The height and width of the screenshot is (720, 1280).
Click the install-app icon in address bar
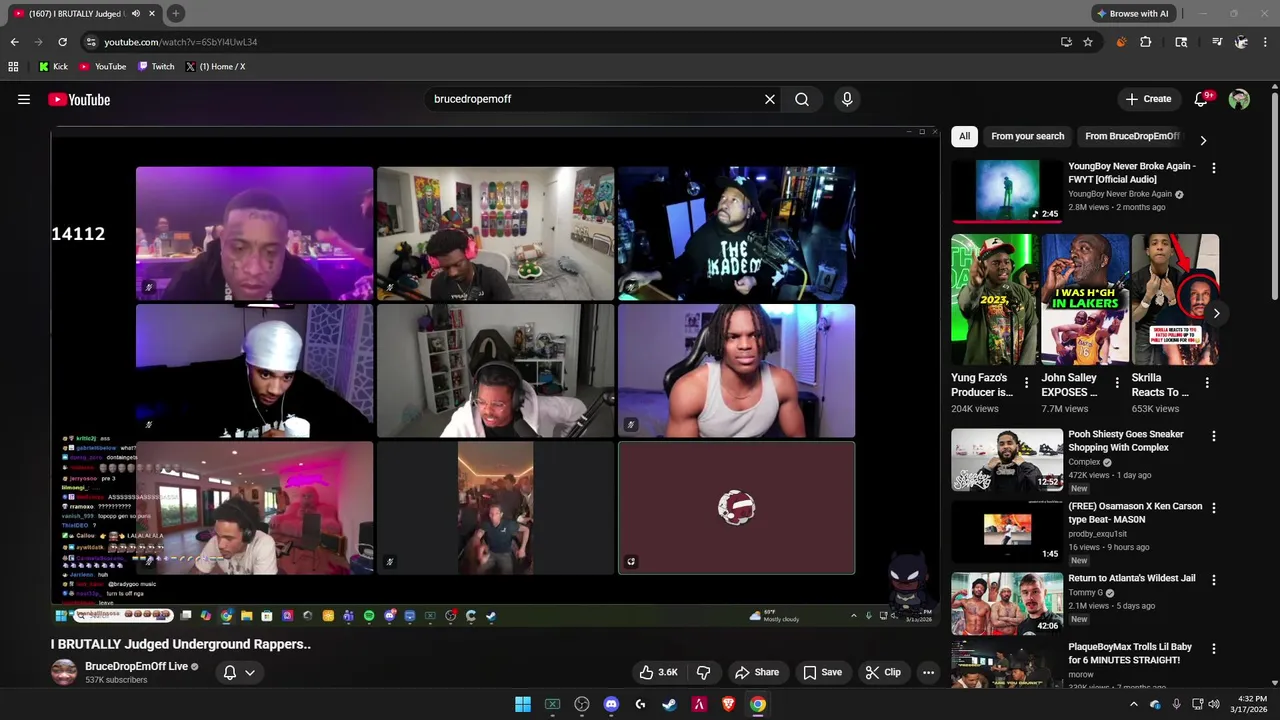(x=1066, y=42)
